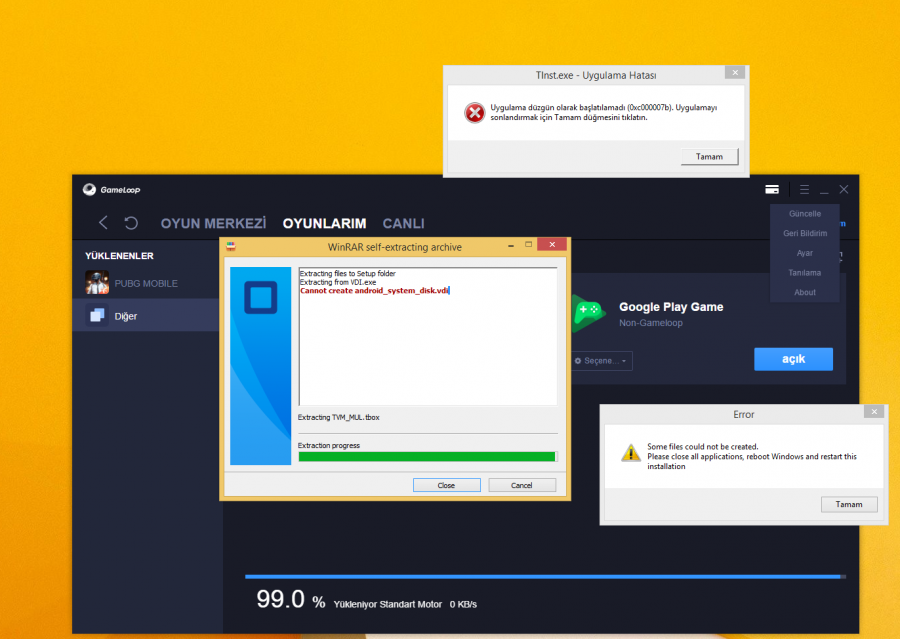
Task: Select PUBG MOBILE in the installed list
Action: click(146, 282)
